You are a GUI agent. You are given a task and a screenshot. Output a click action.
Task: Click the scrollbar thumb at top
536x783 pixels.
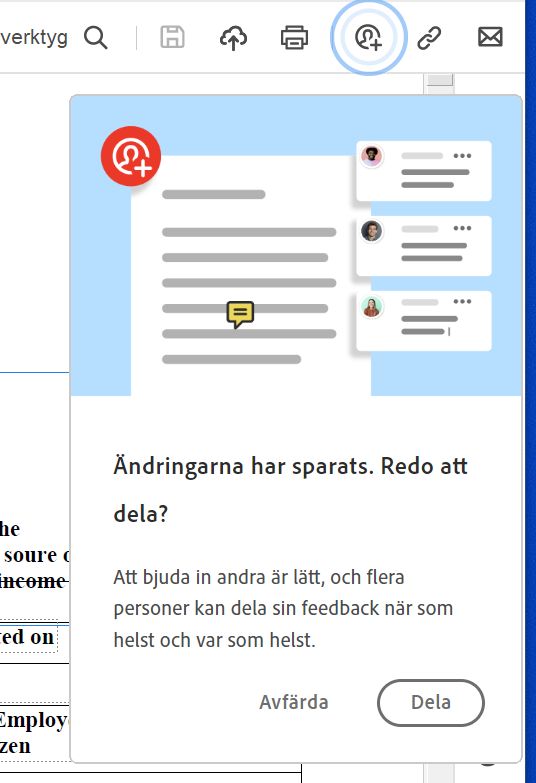tap(440, 80)
